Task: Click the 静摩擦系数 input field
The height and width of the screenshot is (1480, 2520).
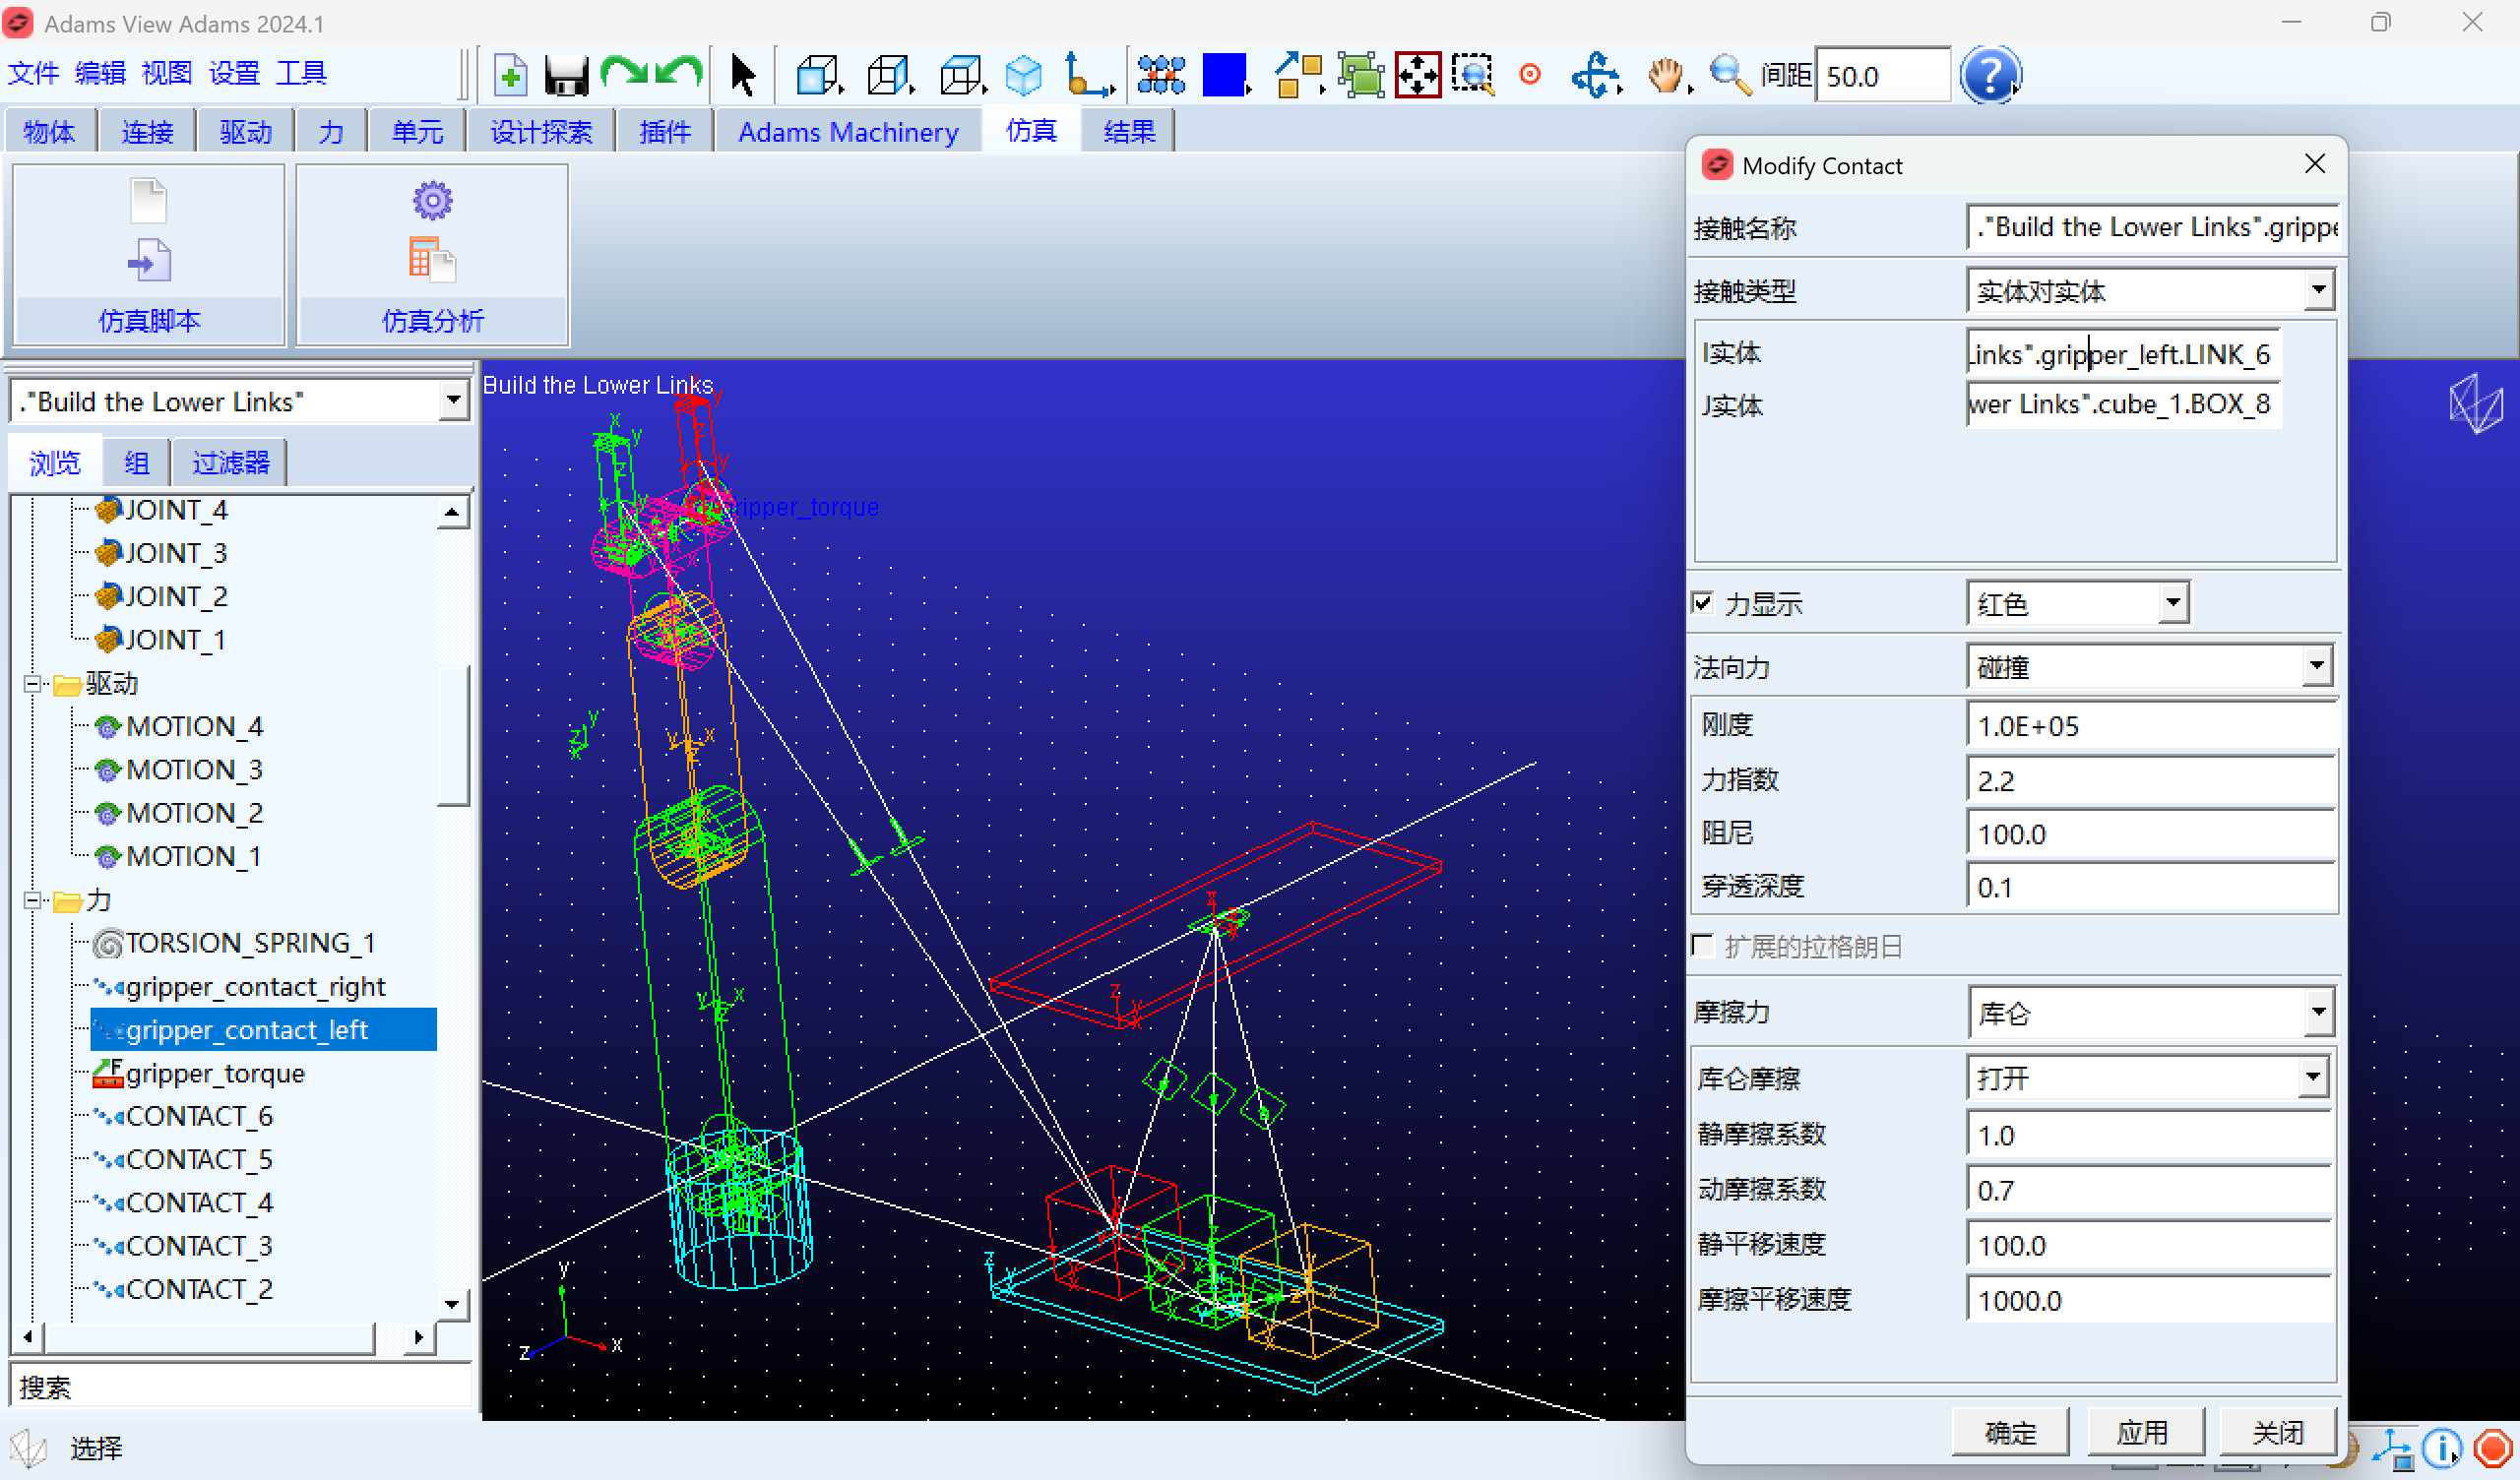Action: [2148, 1135]
